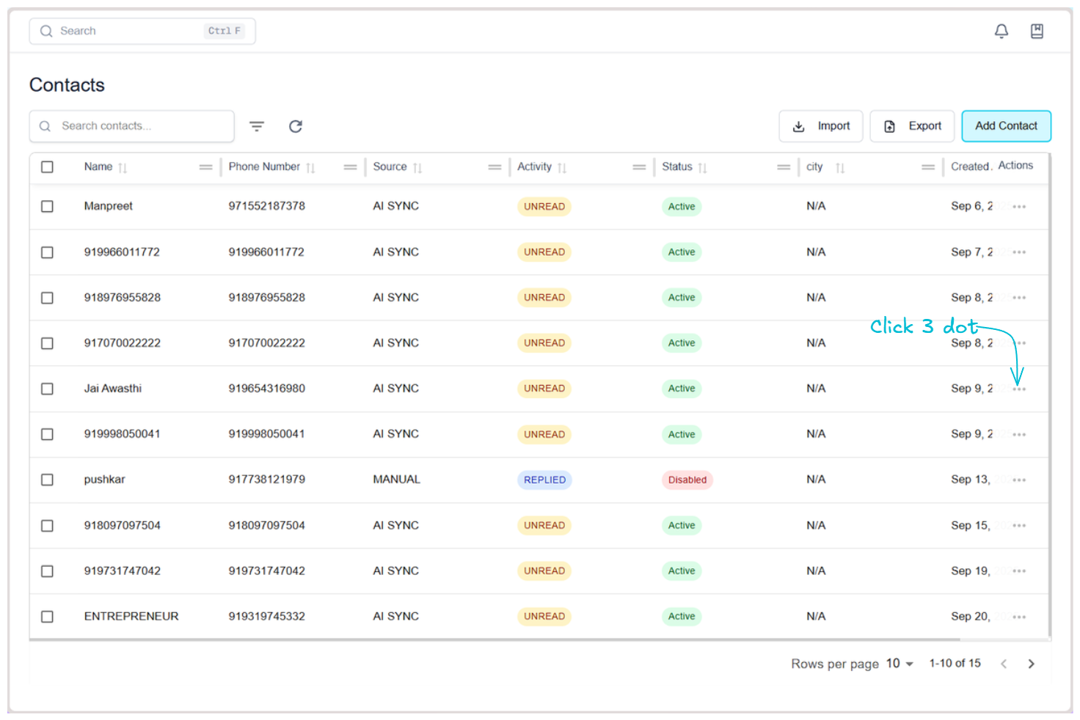Refresh the contacts list
The image size is (1080, 720).
coord(295,126)
